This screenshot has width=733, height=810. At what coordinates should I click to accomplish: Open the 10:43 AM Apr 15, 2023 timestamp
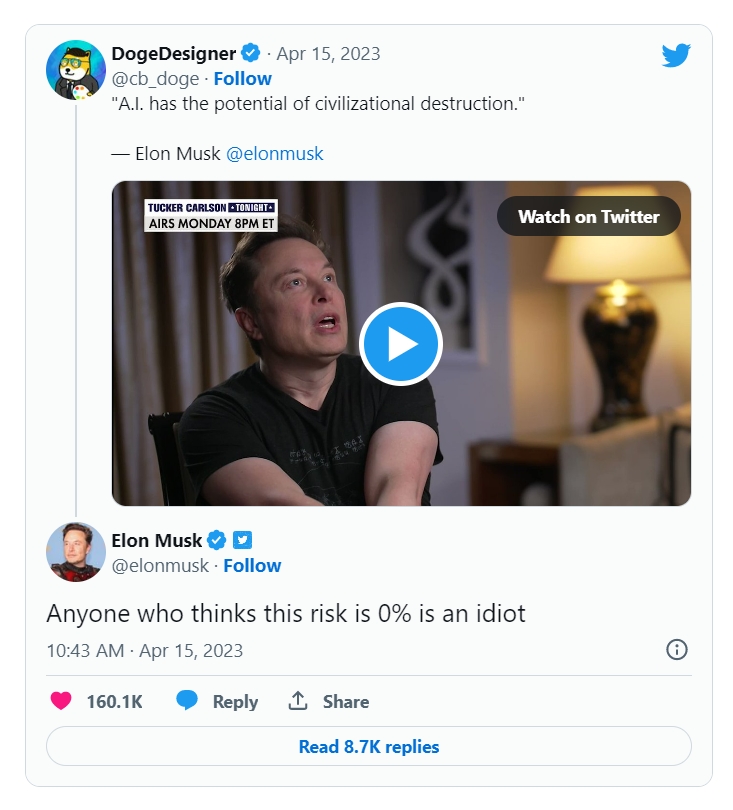145,650
